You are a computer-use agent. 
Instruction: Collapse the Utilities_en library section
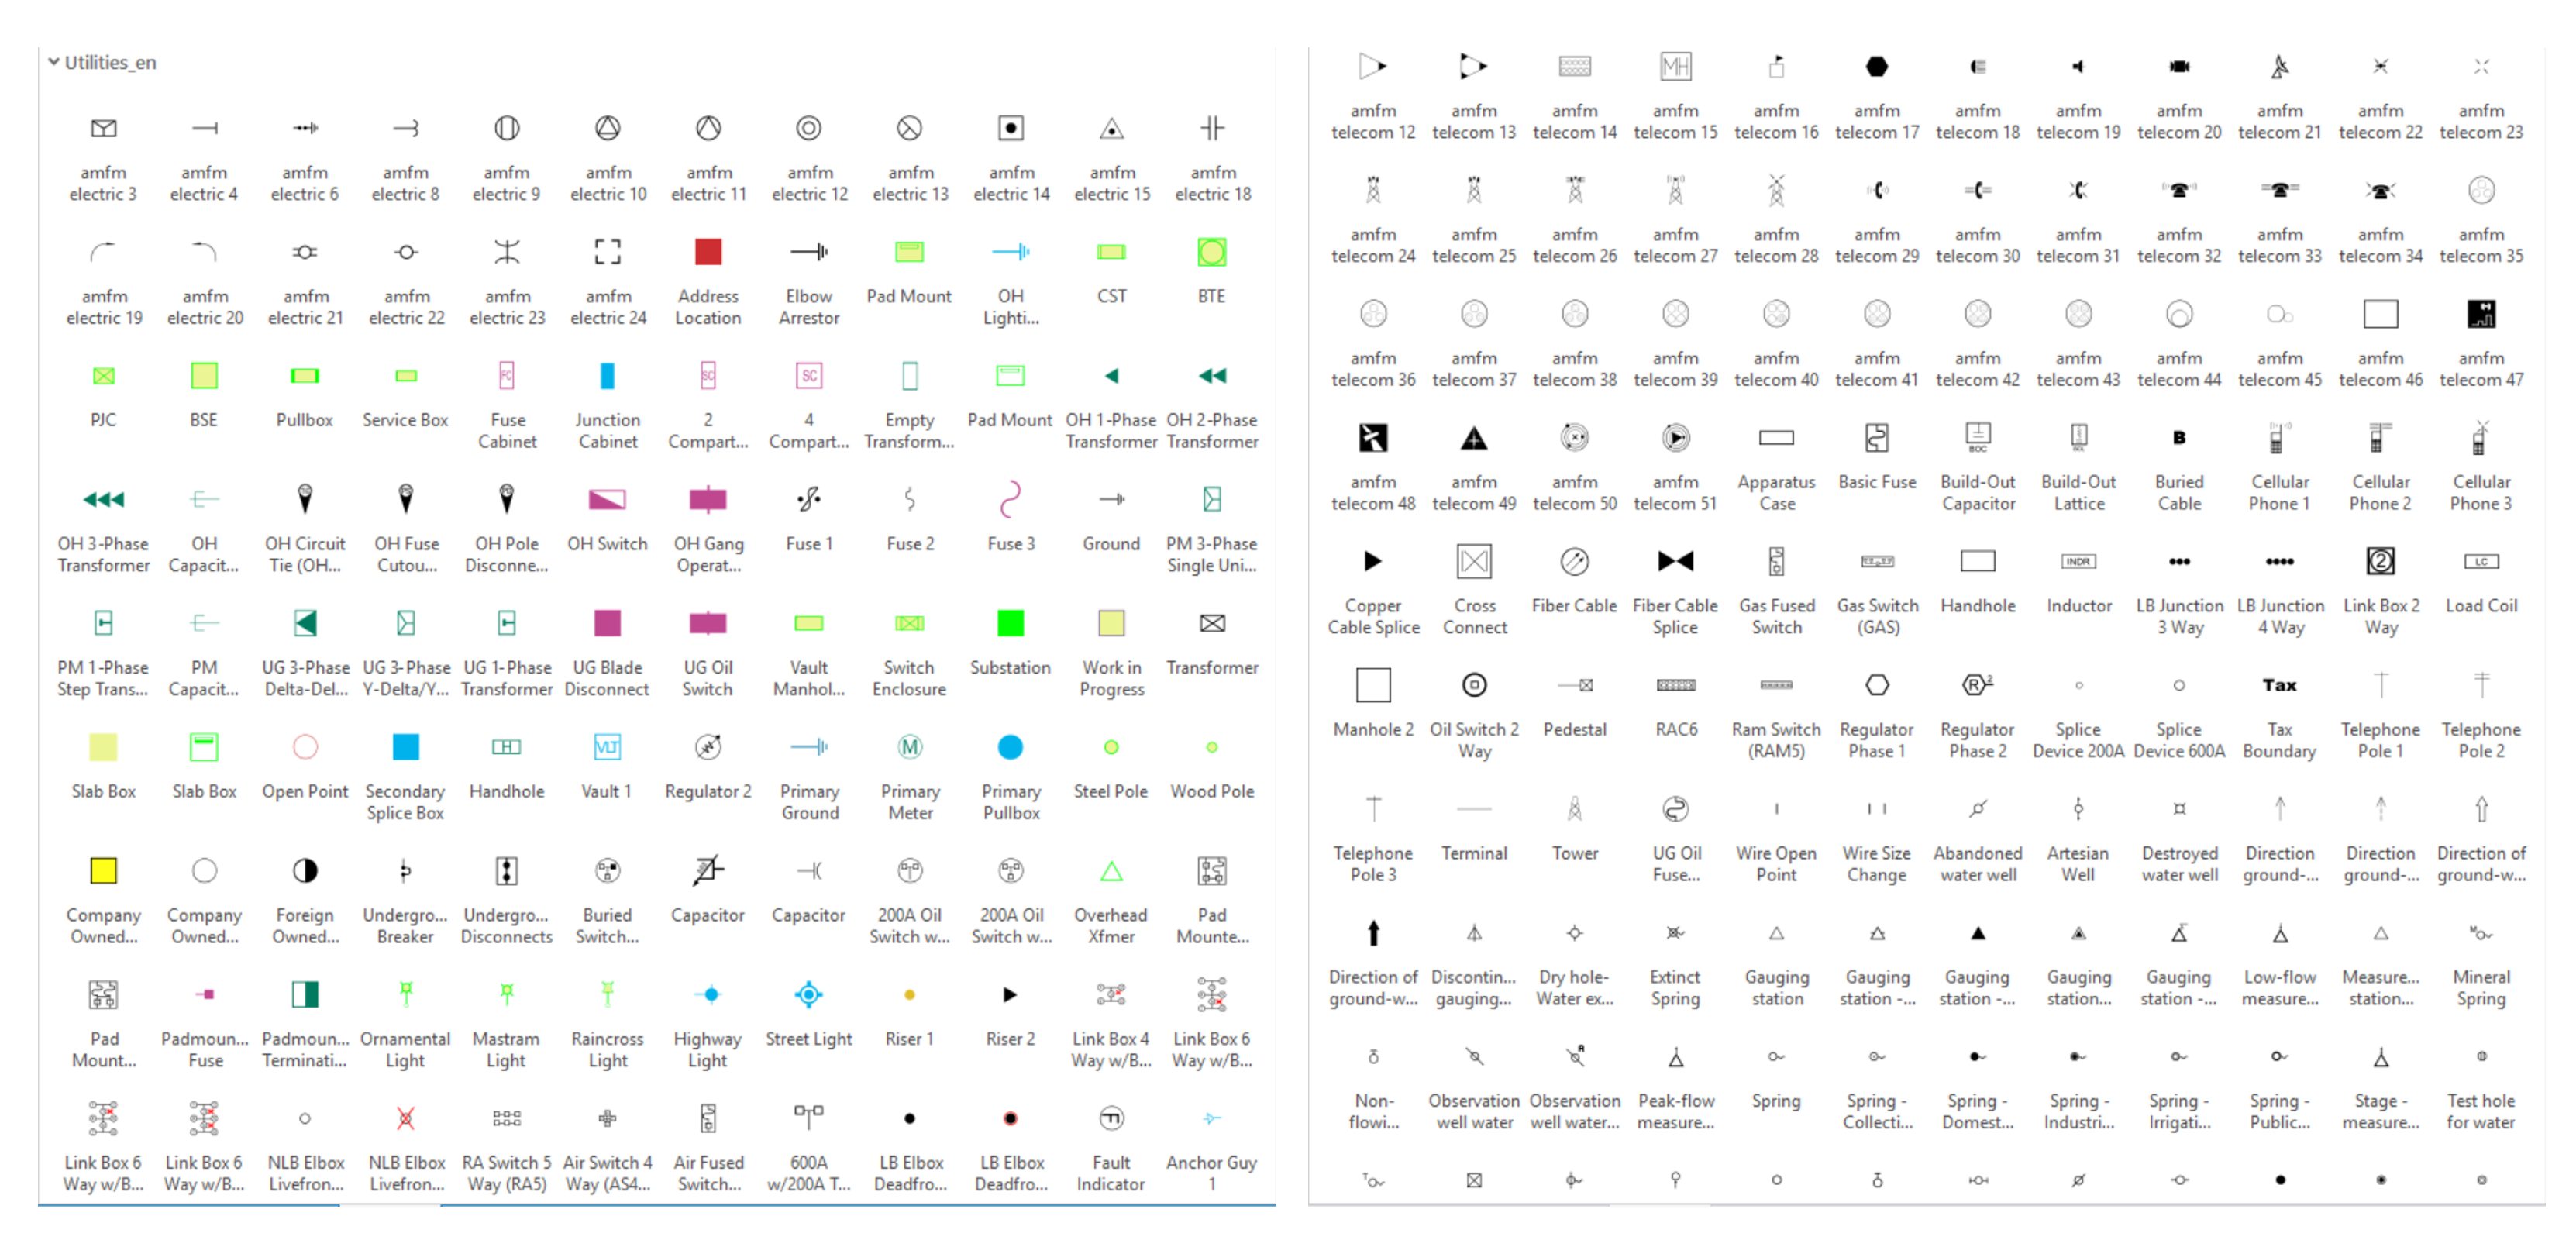point(53,62)
